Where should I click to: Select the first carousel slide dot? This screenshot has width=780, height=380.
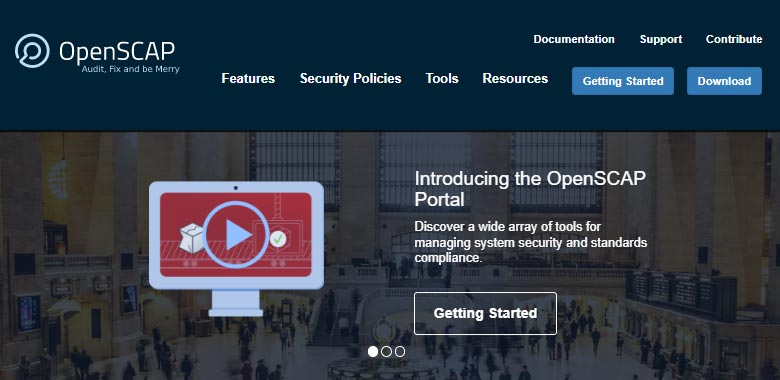pos(373,352)
